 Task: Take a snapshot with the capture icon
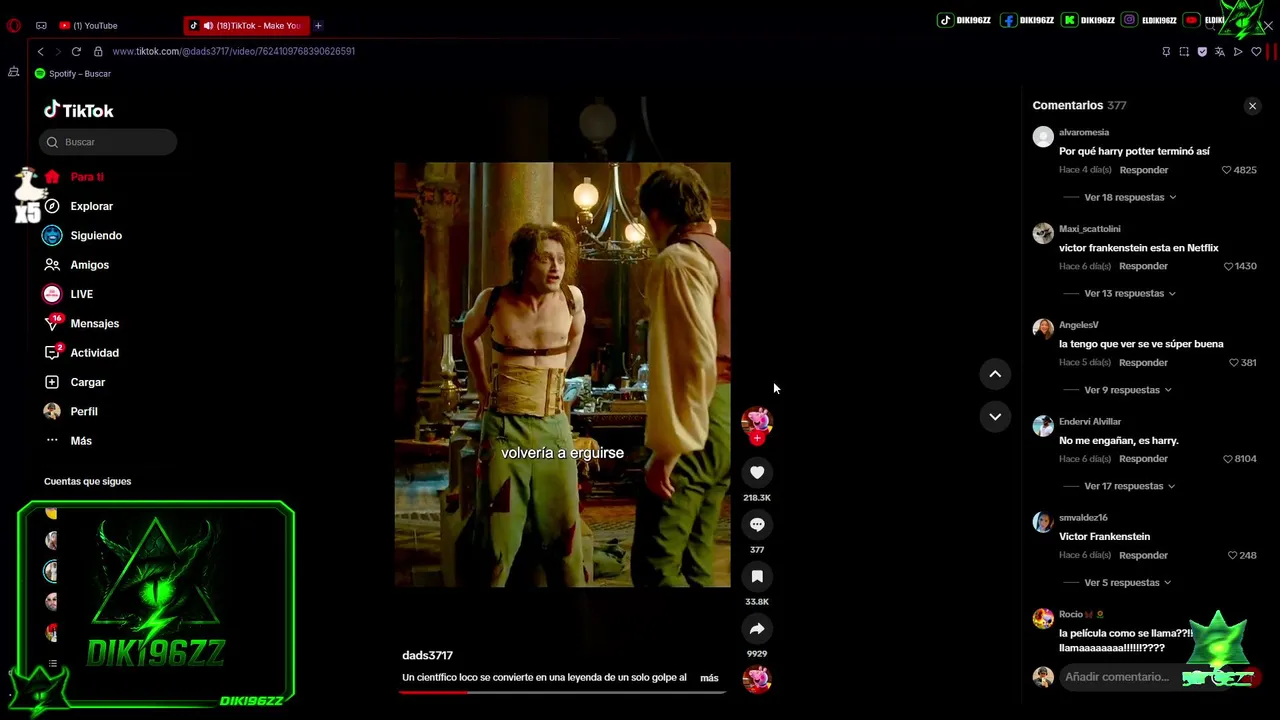coord(1184,51)
